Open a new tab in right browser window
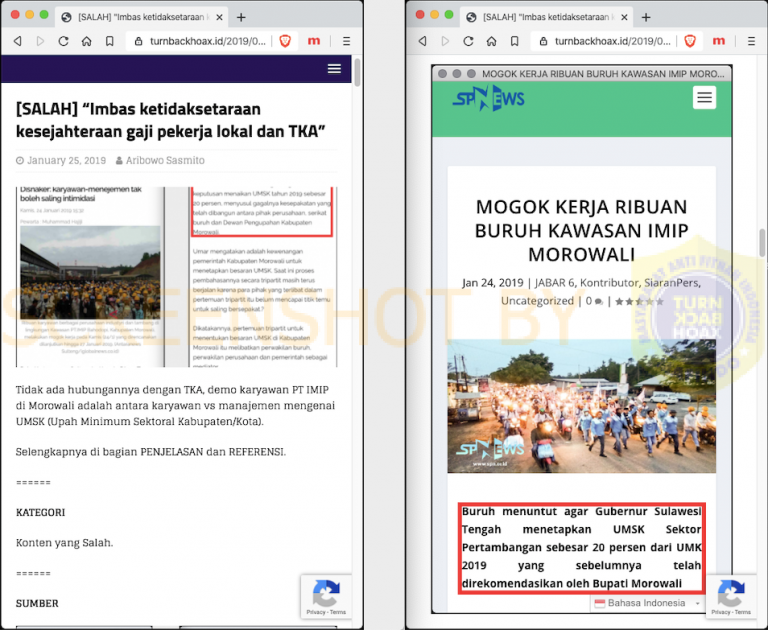 (646, 17)
